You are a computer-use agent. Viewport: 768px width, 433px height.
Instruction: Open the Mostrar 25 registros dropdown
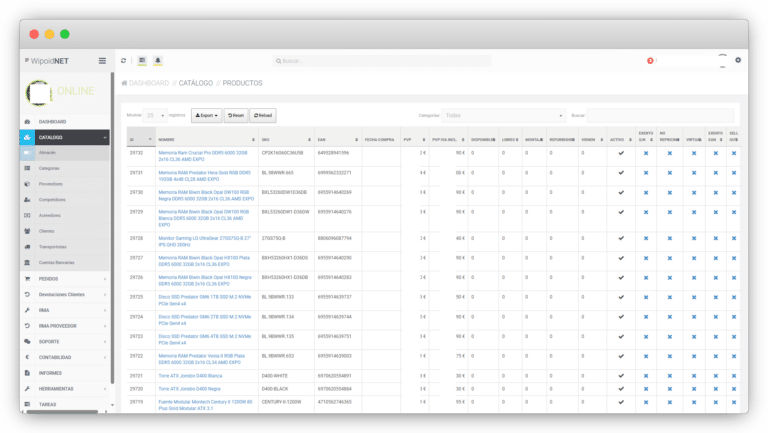tap(155, 116)
